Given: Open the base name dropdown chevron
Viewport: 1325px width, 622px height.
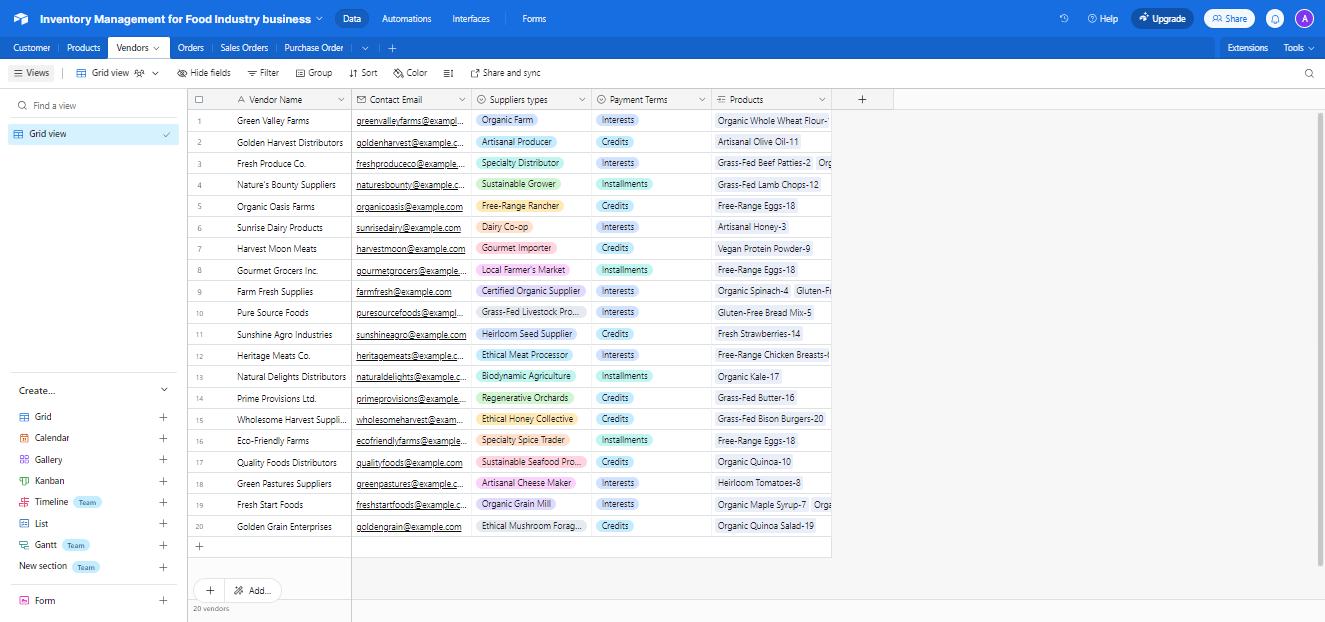Looking at the screenshot, I should point(319,18).
